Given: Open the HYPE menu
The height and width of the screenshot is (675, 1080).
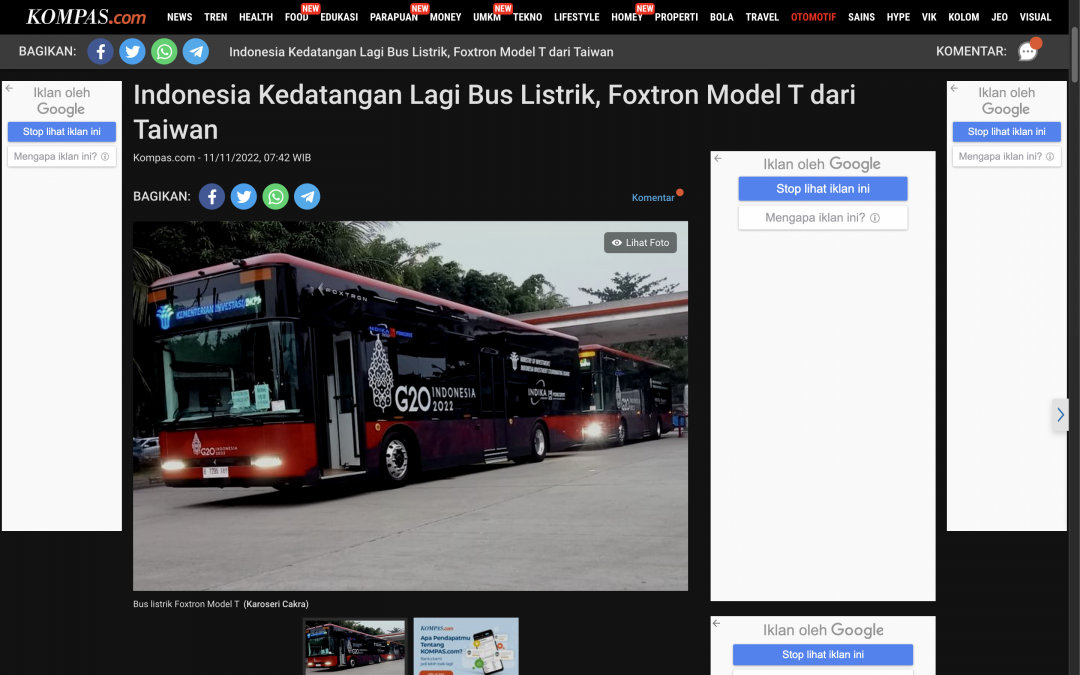Looking at the screenshot, I should [x=898, y=17].
